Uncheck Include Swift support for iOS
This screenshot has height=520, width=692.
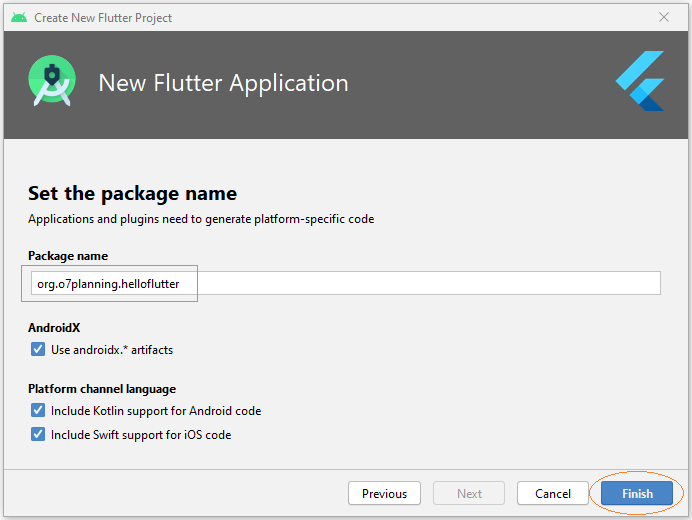point(38,434)
